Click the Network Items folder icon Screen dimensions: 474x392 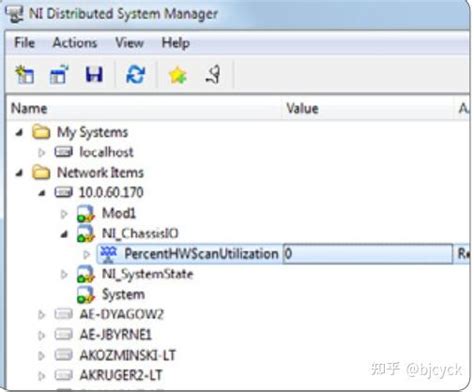[41, 172]
